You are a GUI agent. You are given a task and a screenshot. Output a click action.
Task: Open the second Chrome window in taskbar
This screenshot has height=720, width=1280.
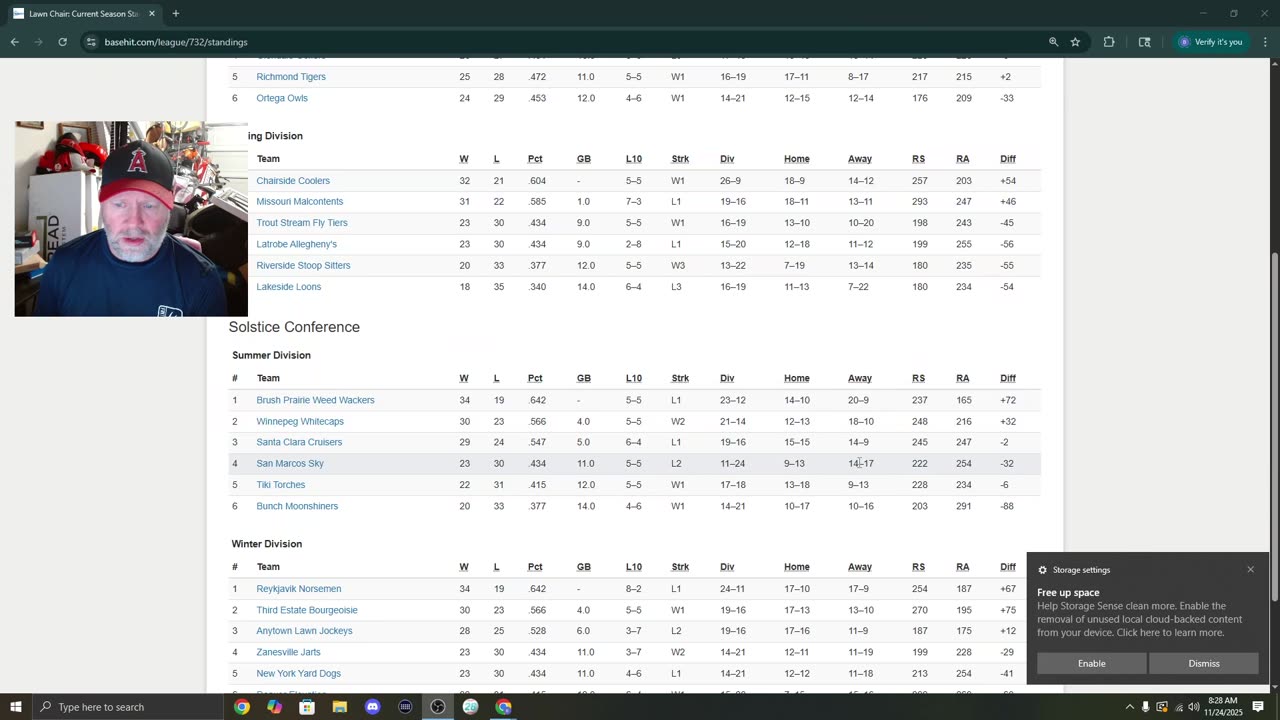click(503, 707)
